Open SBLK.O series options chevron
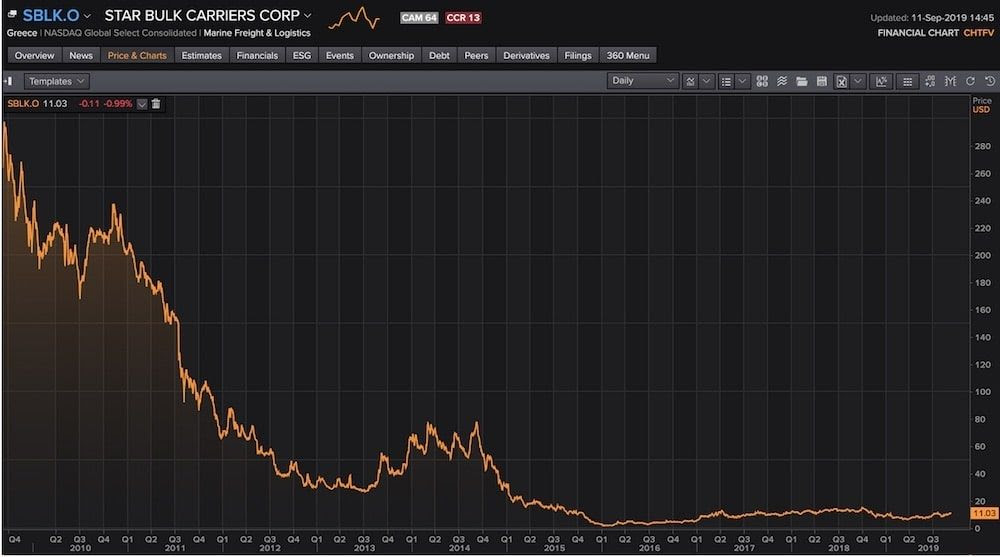Screen dimensions: 1000x557 coord(142,103)
